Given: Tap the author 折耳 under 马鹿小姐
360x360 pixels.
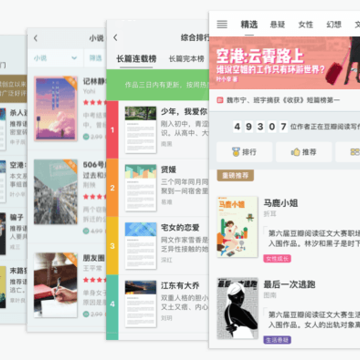Looking at the screenshot, I should click(270, 214).
